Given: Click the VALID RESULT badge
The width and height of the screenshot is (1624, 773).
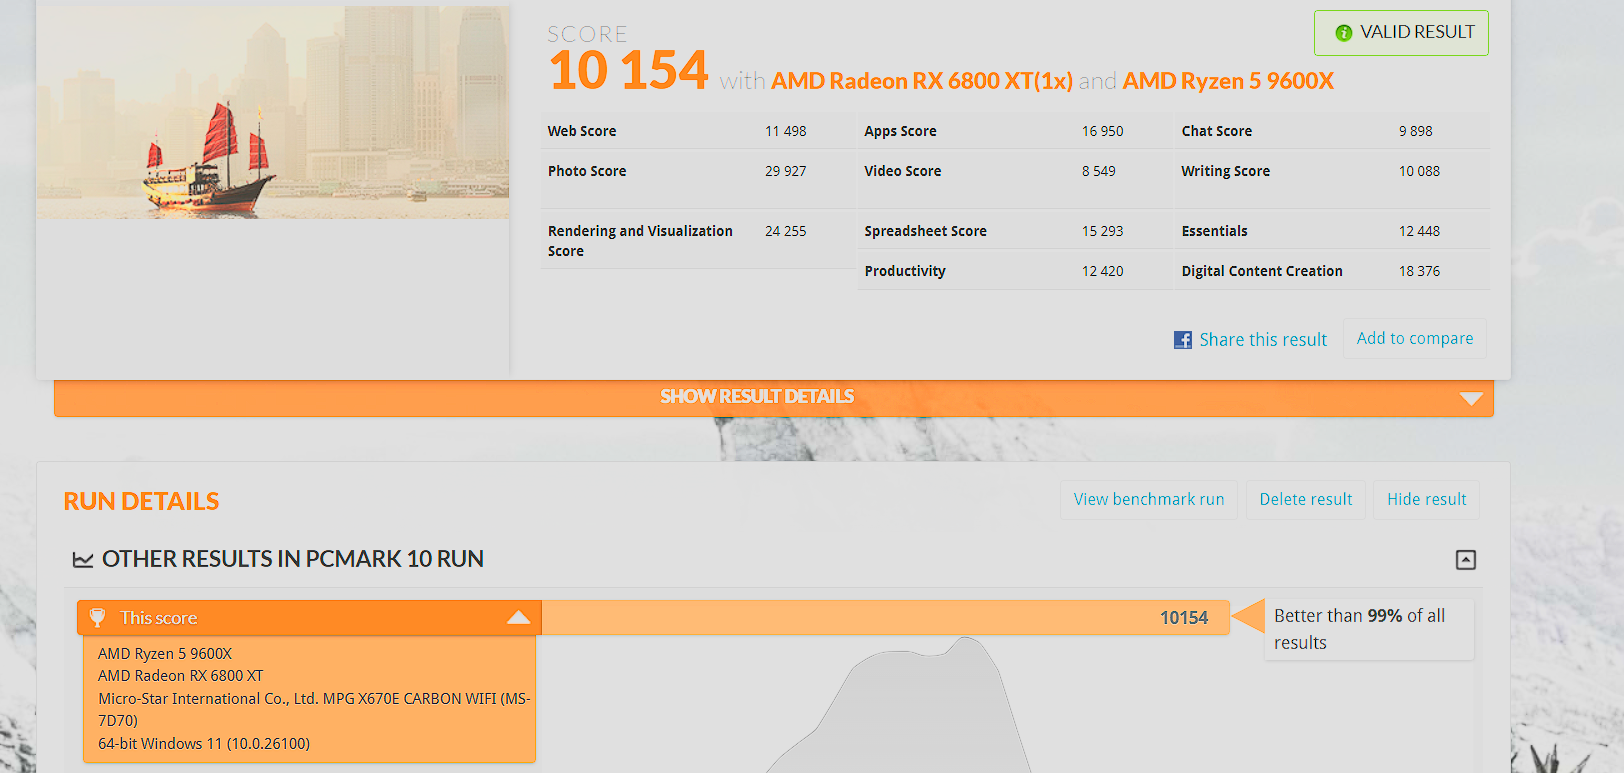Looking at the screenshot, I should (x=1401, y=33).
